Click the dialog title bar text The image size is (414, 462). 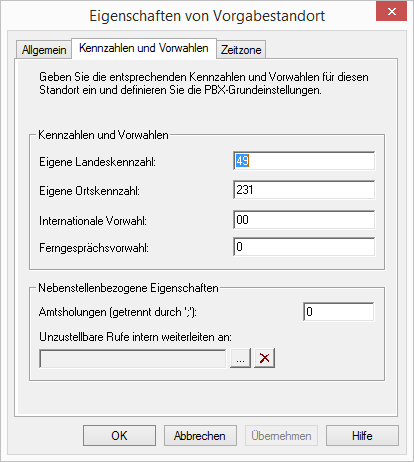tap(207, 16)
